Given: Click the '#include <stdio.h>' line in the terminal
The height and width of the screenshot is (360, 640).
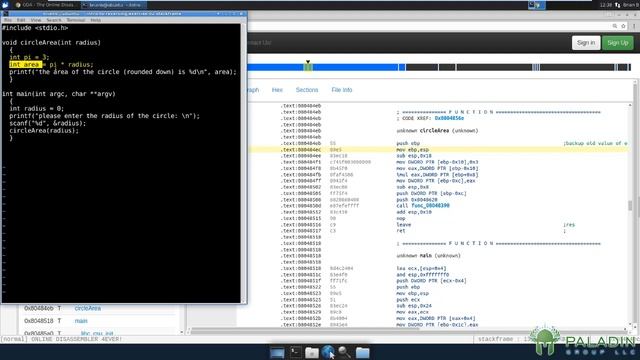Looking at the screenshot, I should [x=35, y=28].
